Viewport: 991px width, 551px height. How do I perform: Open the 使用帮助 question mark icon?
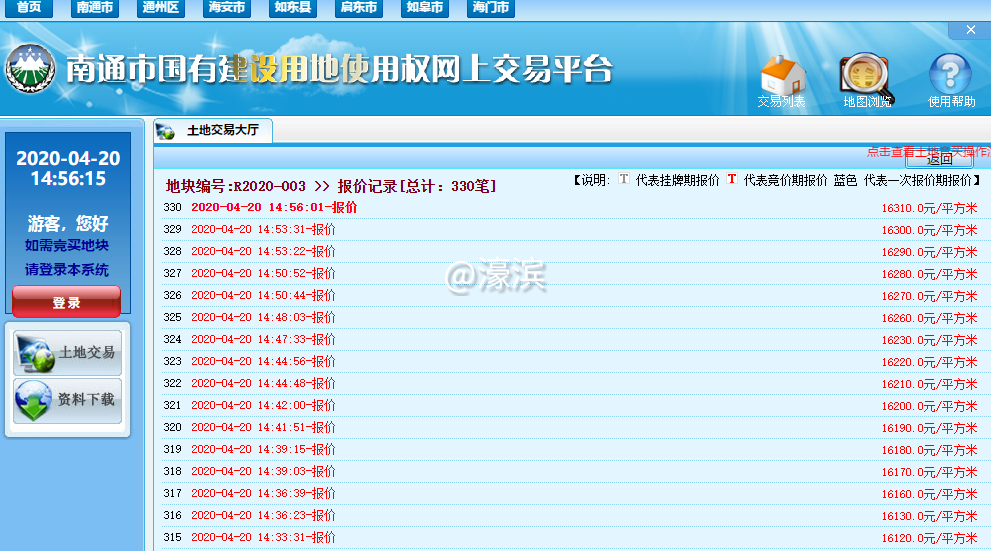[x=950, y=74]
